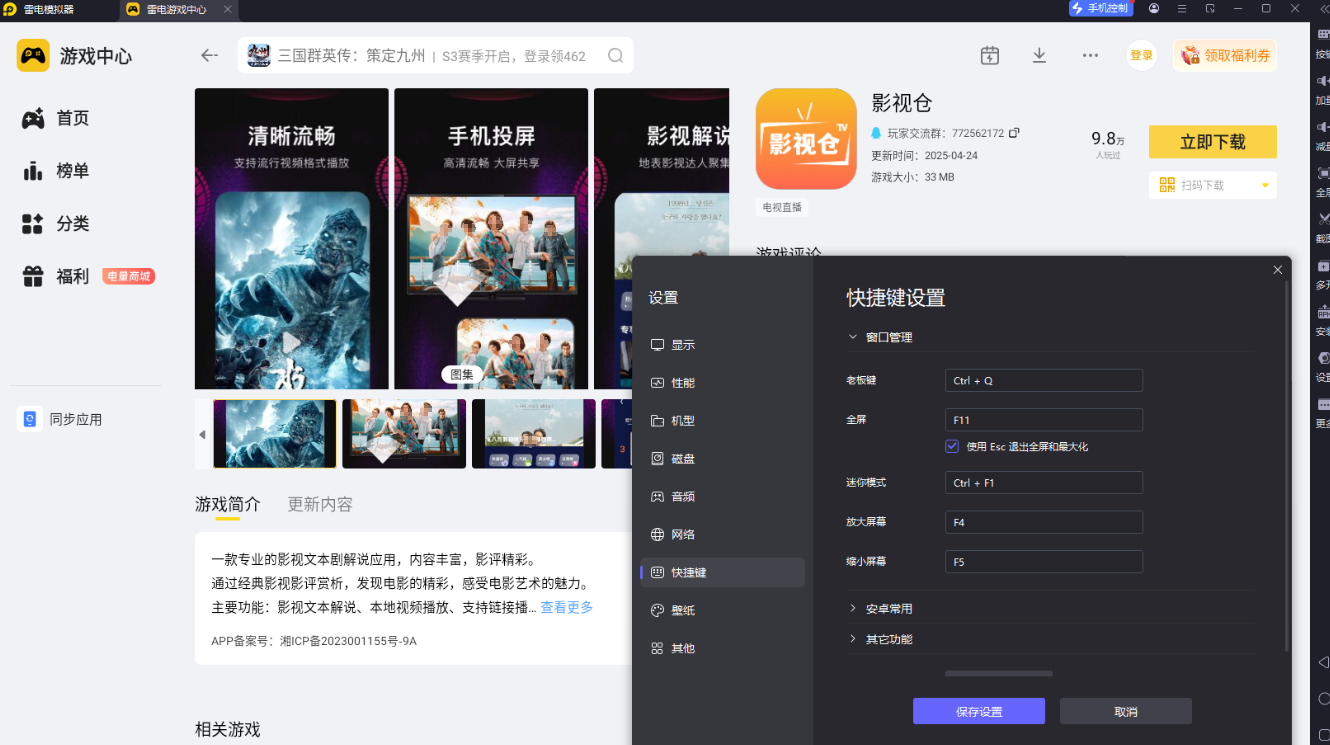Expand the 其它功能 section

pos(853,639)
